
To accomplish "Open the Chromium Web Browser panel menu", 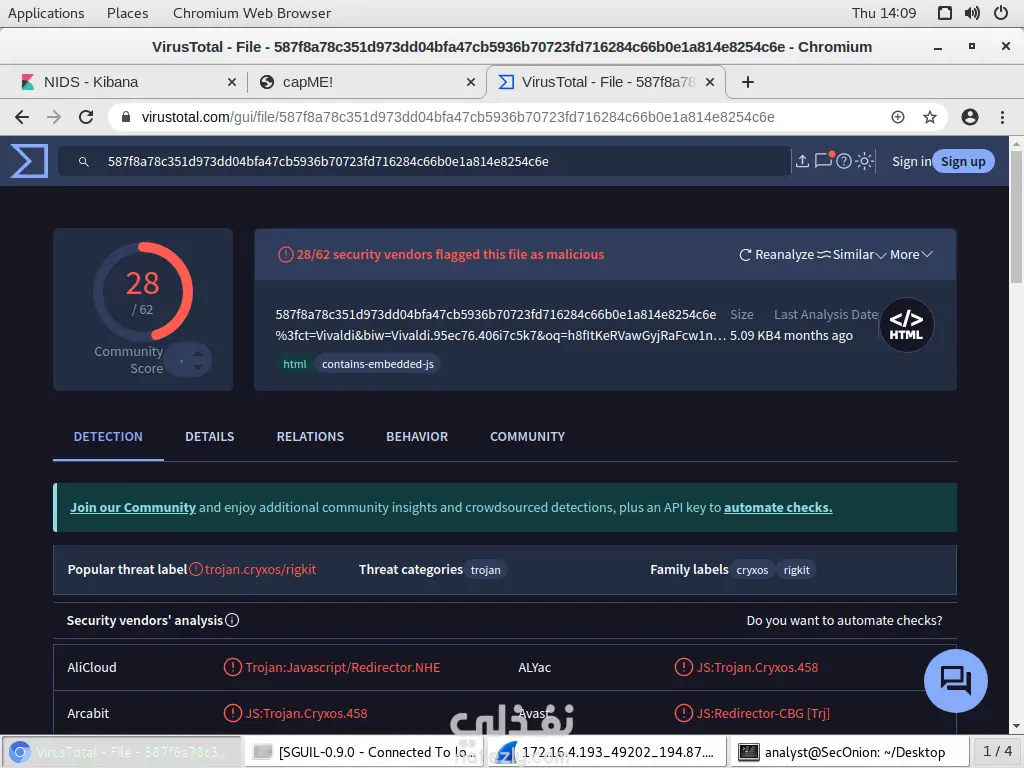I will click(x=251, y=13).
